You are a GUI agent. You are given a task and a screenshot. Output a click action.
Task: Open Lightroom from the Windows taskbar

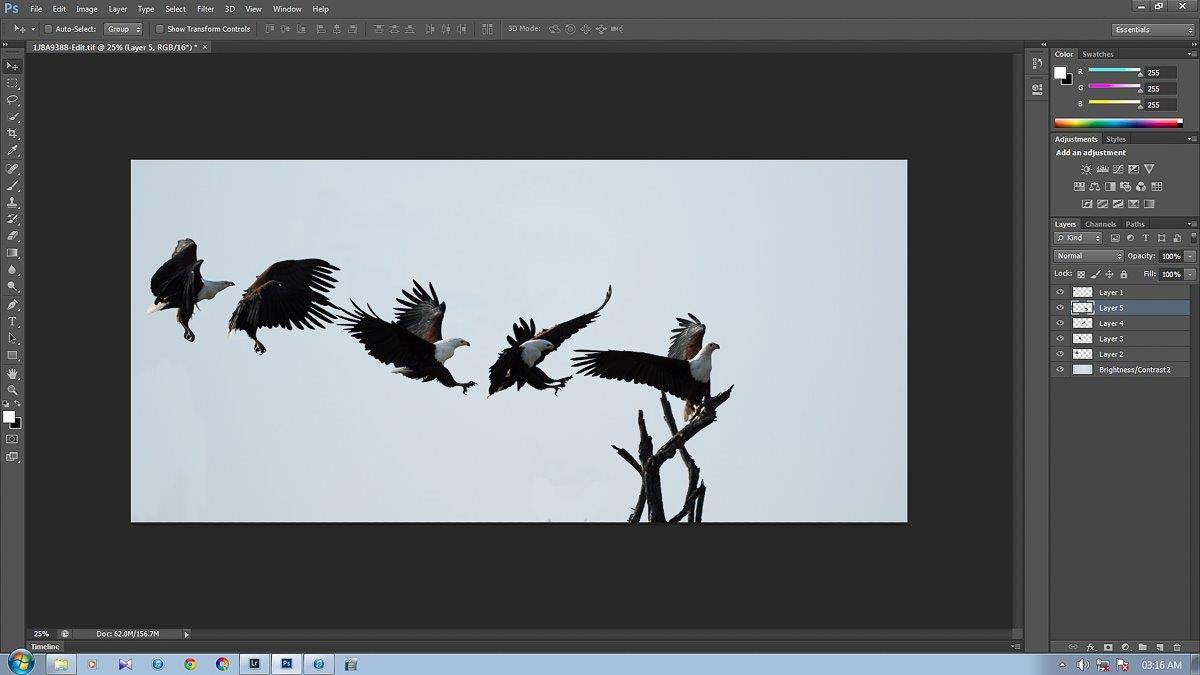[254, 663]
